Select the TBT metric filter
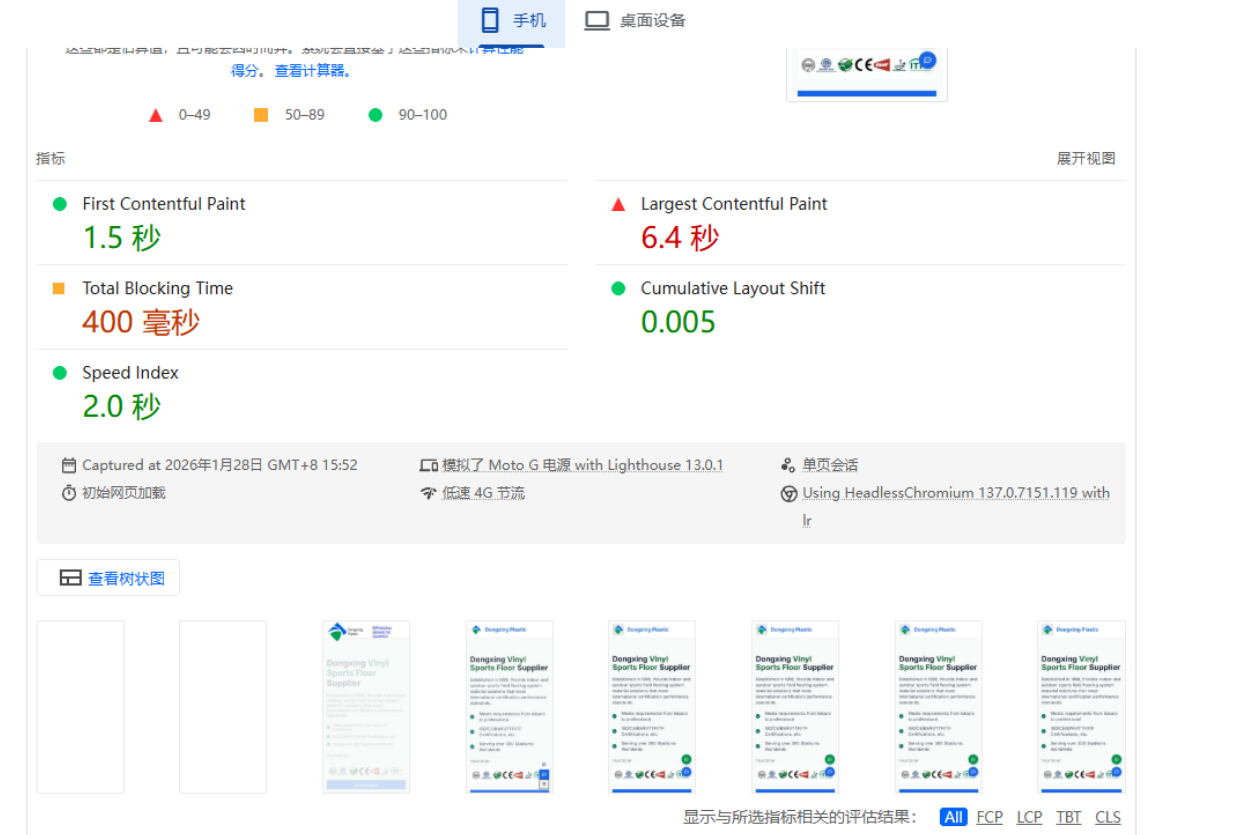The image size is (1243, 835). (x=1068, y=817)
